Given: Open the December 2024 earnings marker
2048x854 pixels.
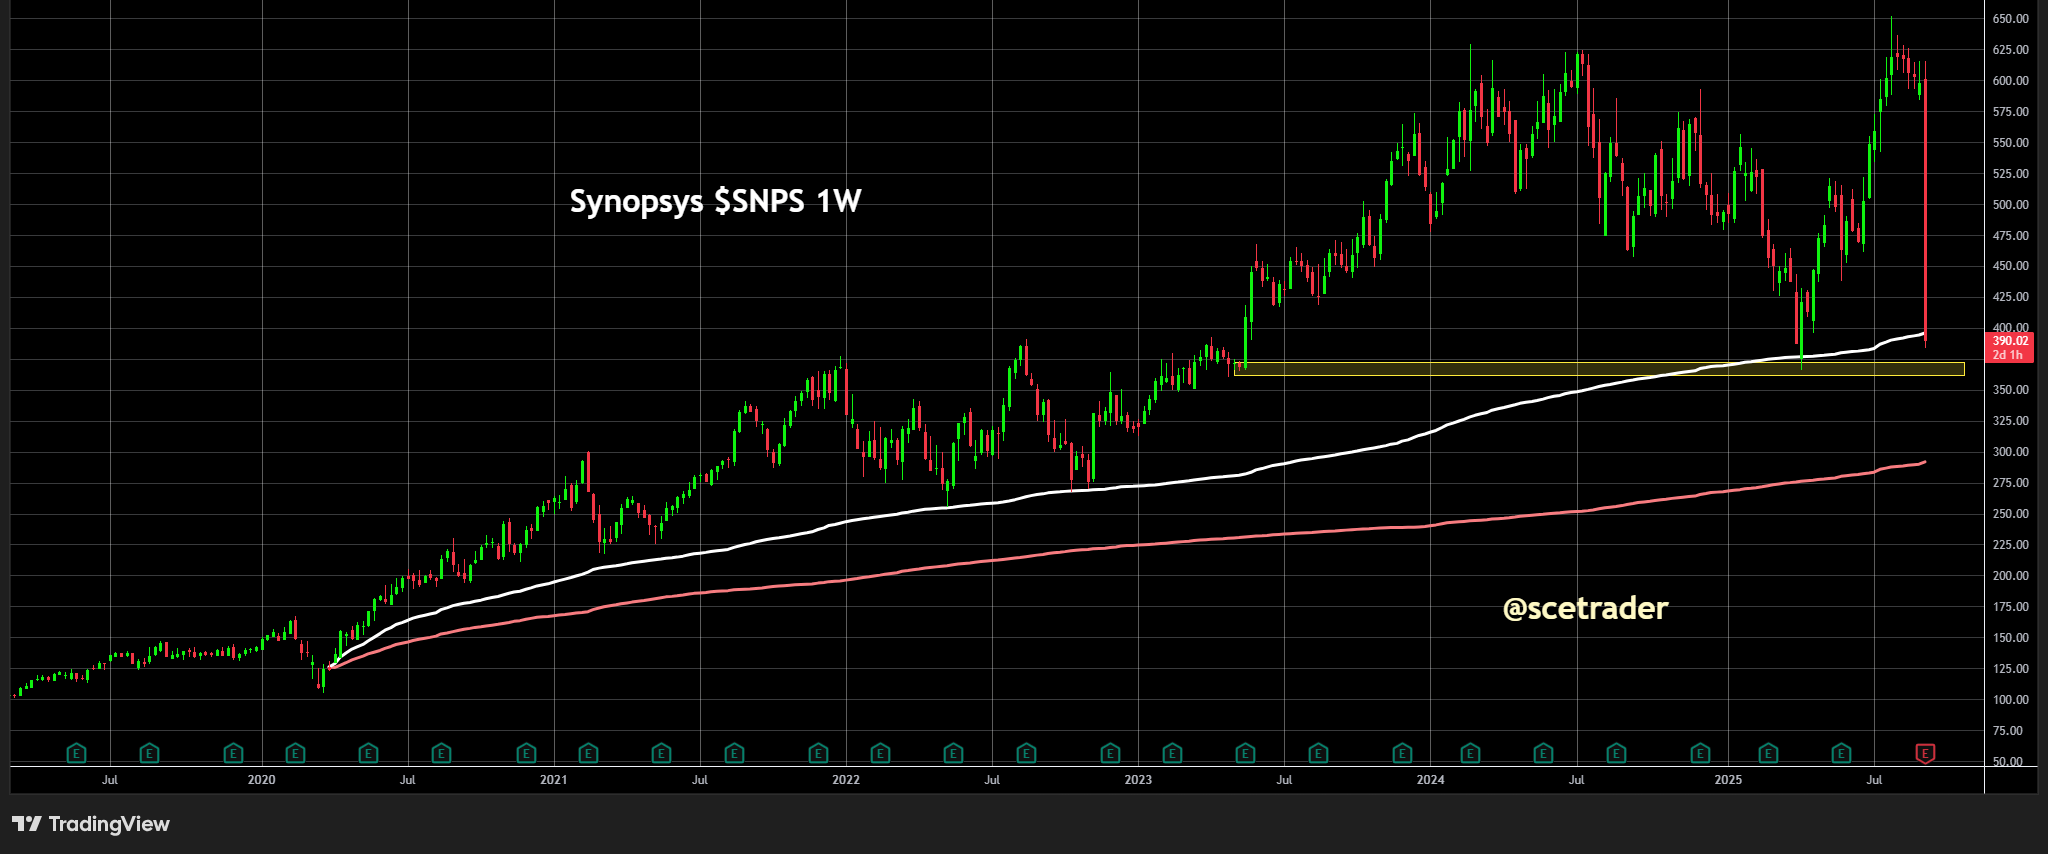Looking at the screenshot, I should pos(1700,753).
